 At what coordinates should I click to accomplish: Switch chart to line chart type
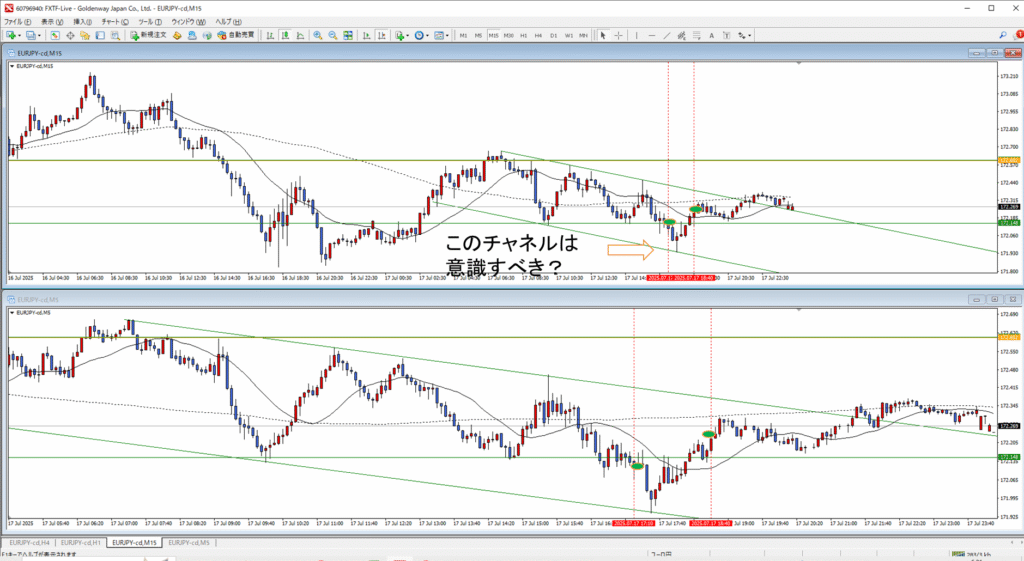coord(300,35)
